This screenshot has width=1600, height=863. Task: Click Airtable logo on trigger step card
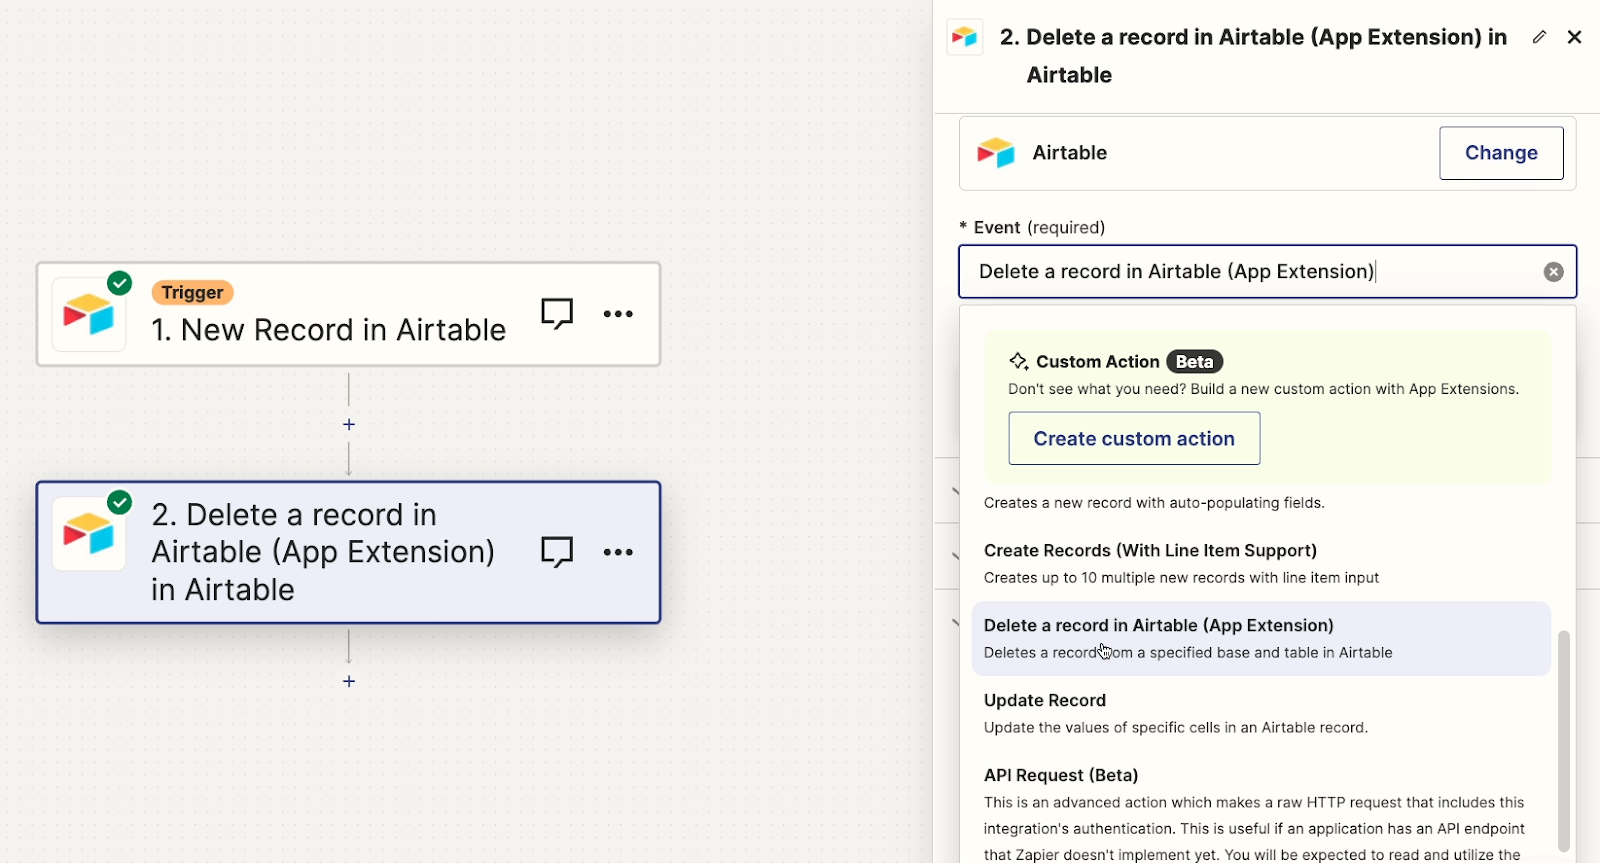click(89, 315)
